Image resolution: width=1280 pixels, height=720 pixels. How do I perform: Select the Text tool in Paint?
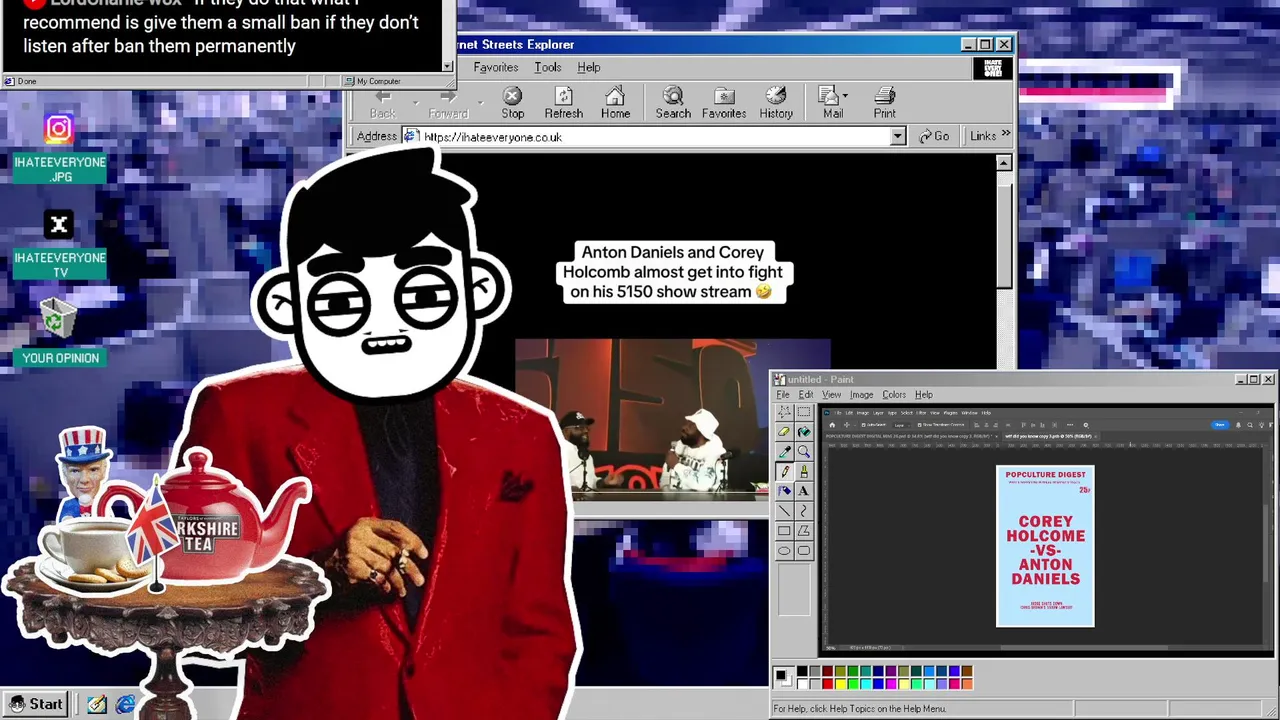[804, 490]
